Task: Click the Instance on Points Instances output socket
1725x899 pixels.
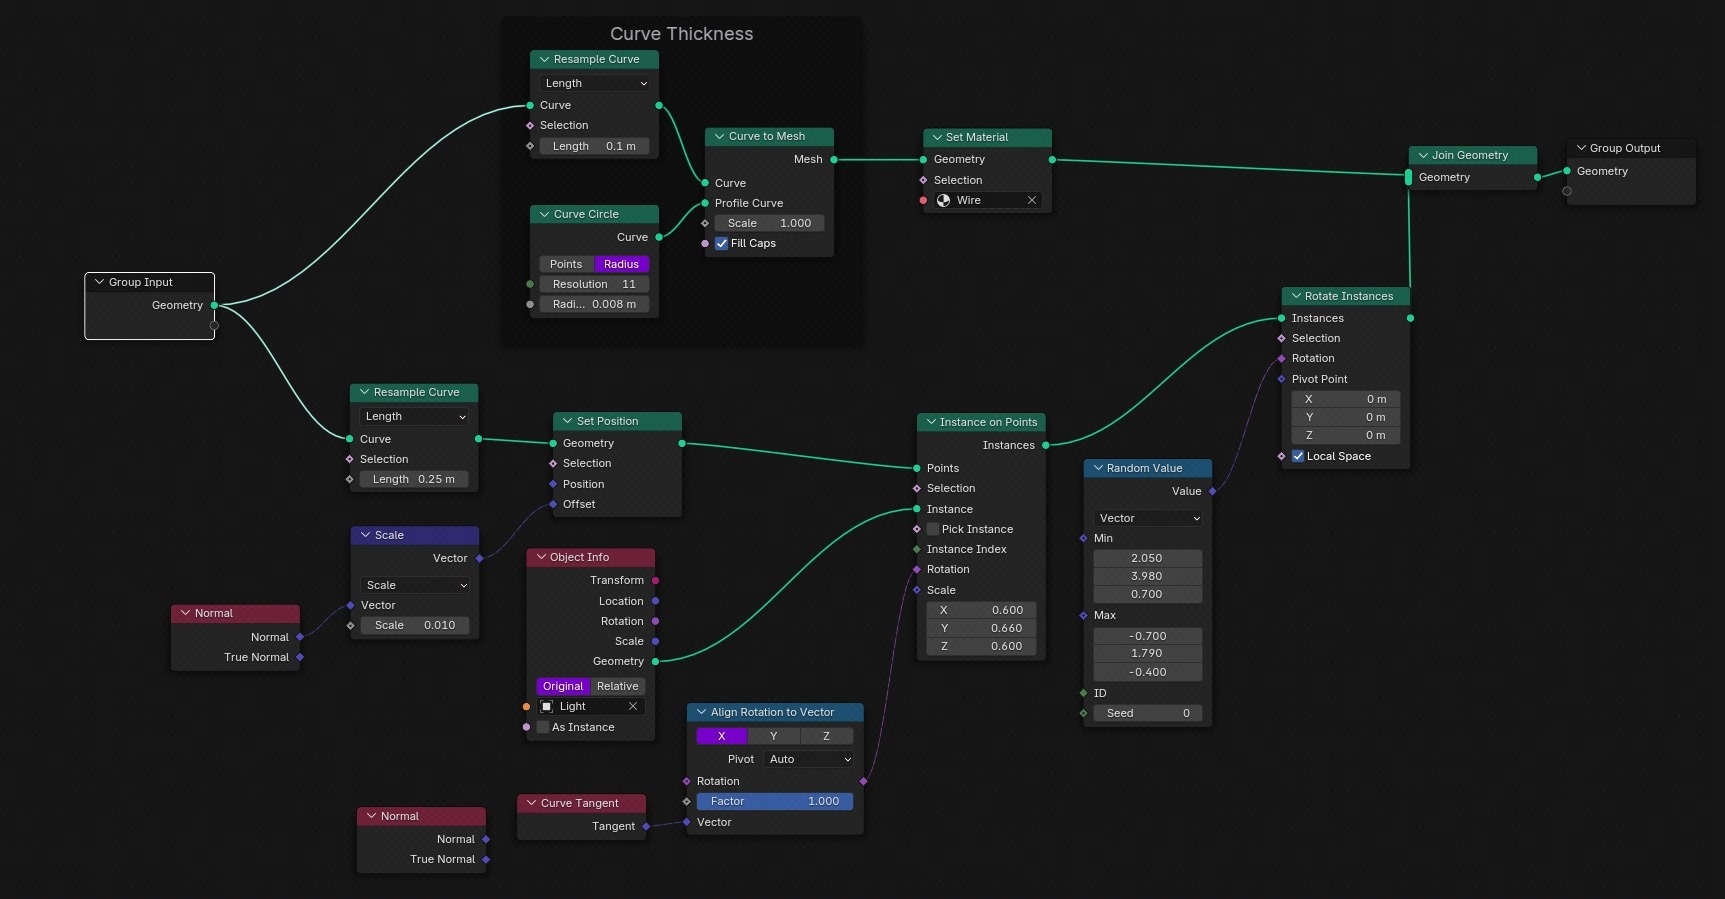Action: pyautogui.click(x=1046, y=445)
